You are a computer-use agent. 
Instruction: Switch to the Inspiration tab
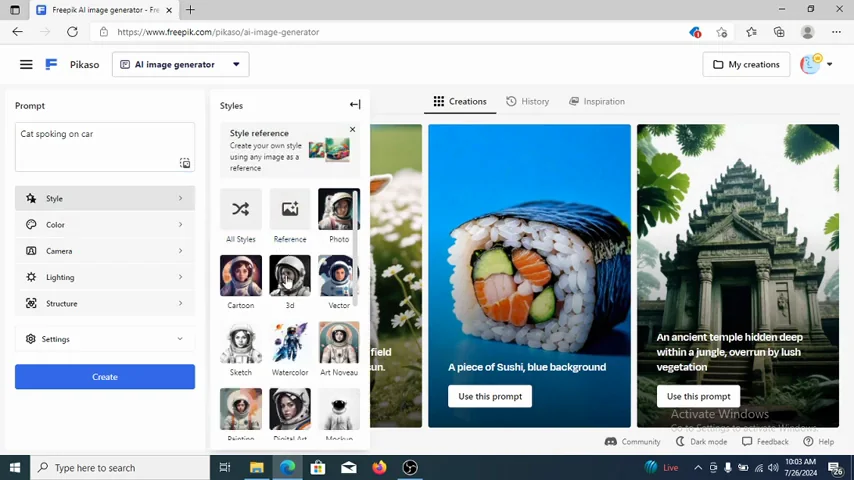pos(596,101)
